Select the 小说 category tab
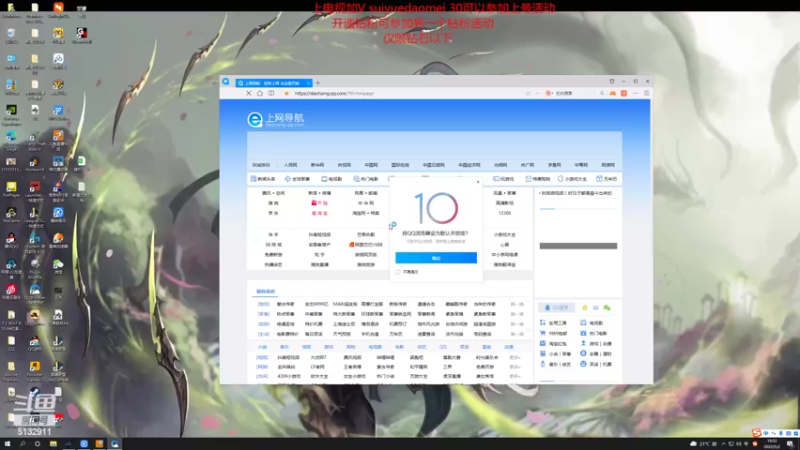Screen dimensions: 800x450 pos(262,347)
